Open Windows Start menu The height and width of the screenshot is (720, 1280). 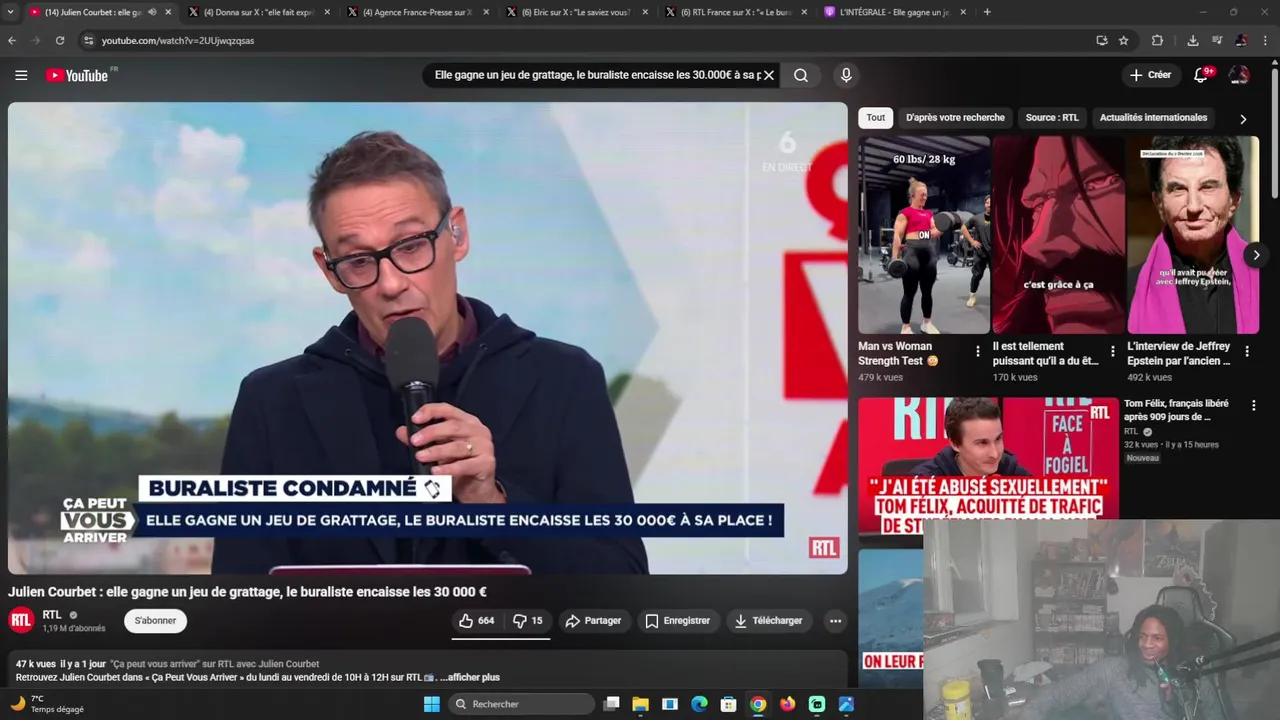431,704
